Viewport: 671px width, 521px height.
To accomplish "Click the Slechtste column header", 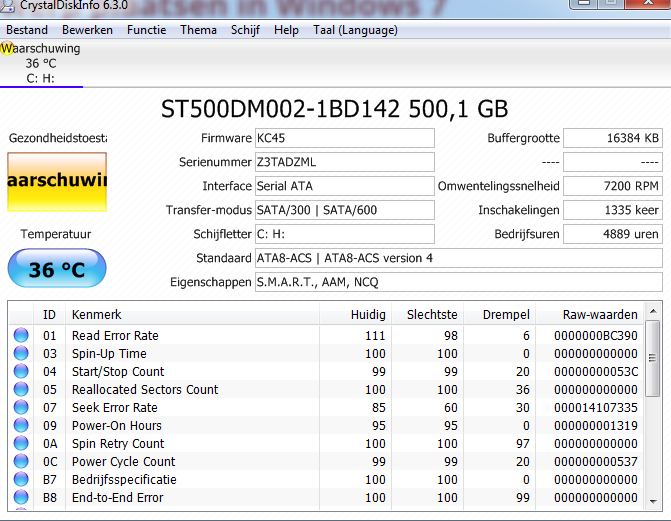I will point(428,315).
